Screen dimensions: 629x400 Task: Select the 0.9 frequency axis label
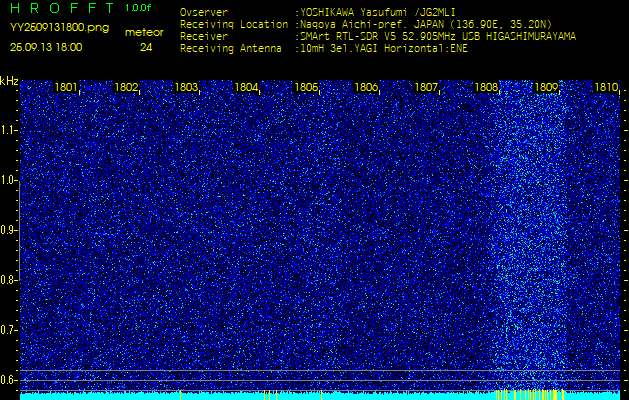pyautogui.click(x=9, y=230)
